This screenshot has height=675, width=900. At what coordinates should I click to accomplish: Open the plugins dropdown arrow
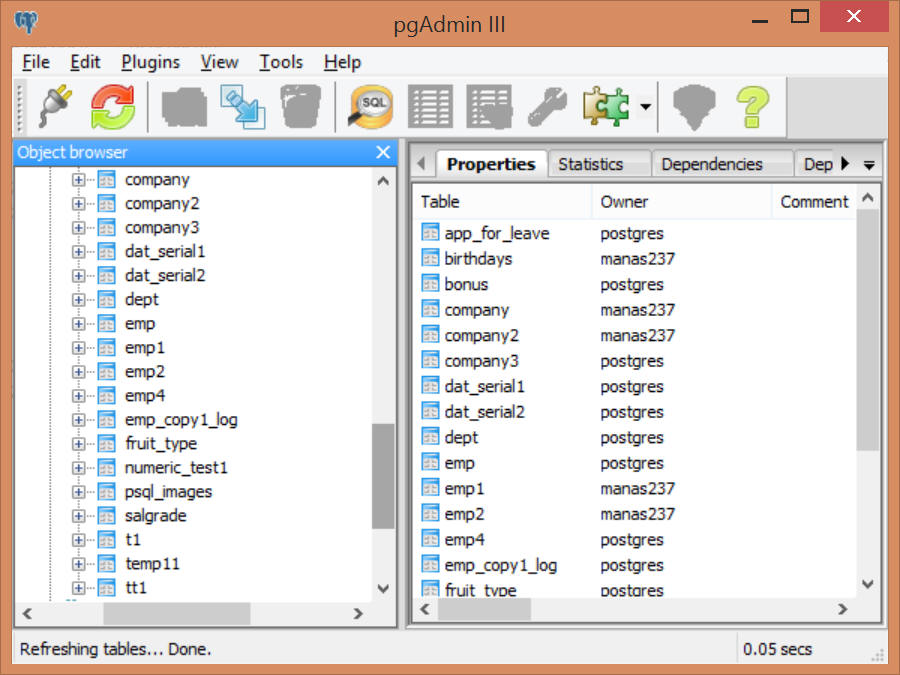[x=646, y=106]
